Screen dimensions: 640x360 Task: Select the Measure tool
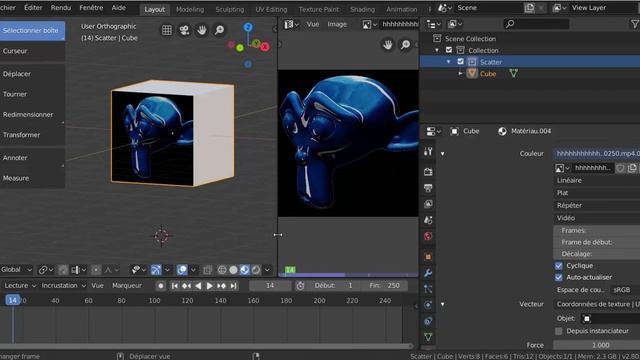click(32, 178)
